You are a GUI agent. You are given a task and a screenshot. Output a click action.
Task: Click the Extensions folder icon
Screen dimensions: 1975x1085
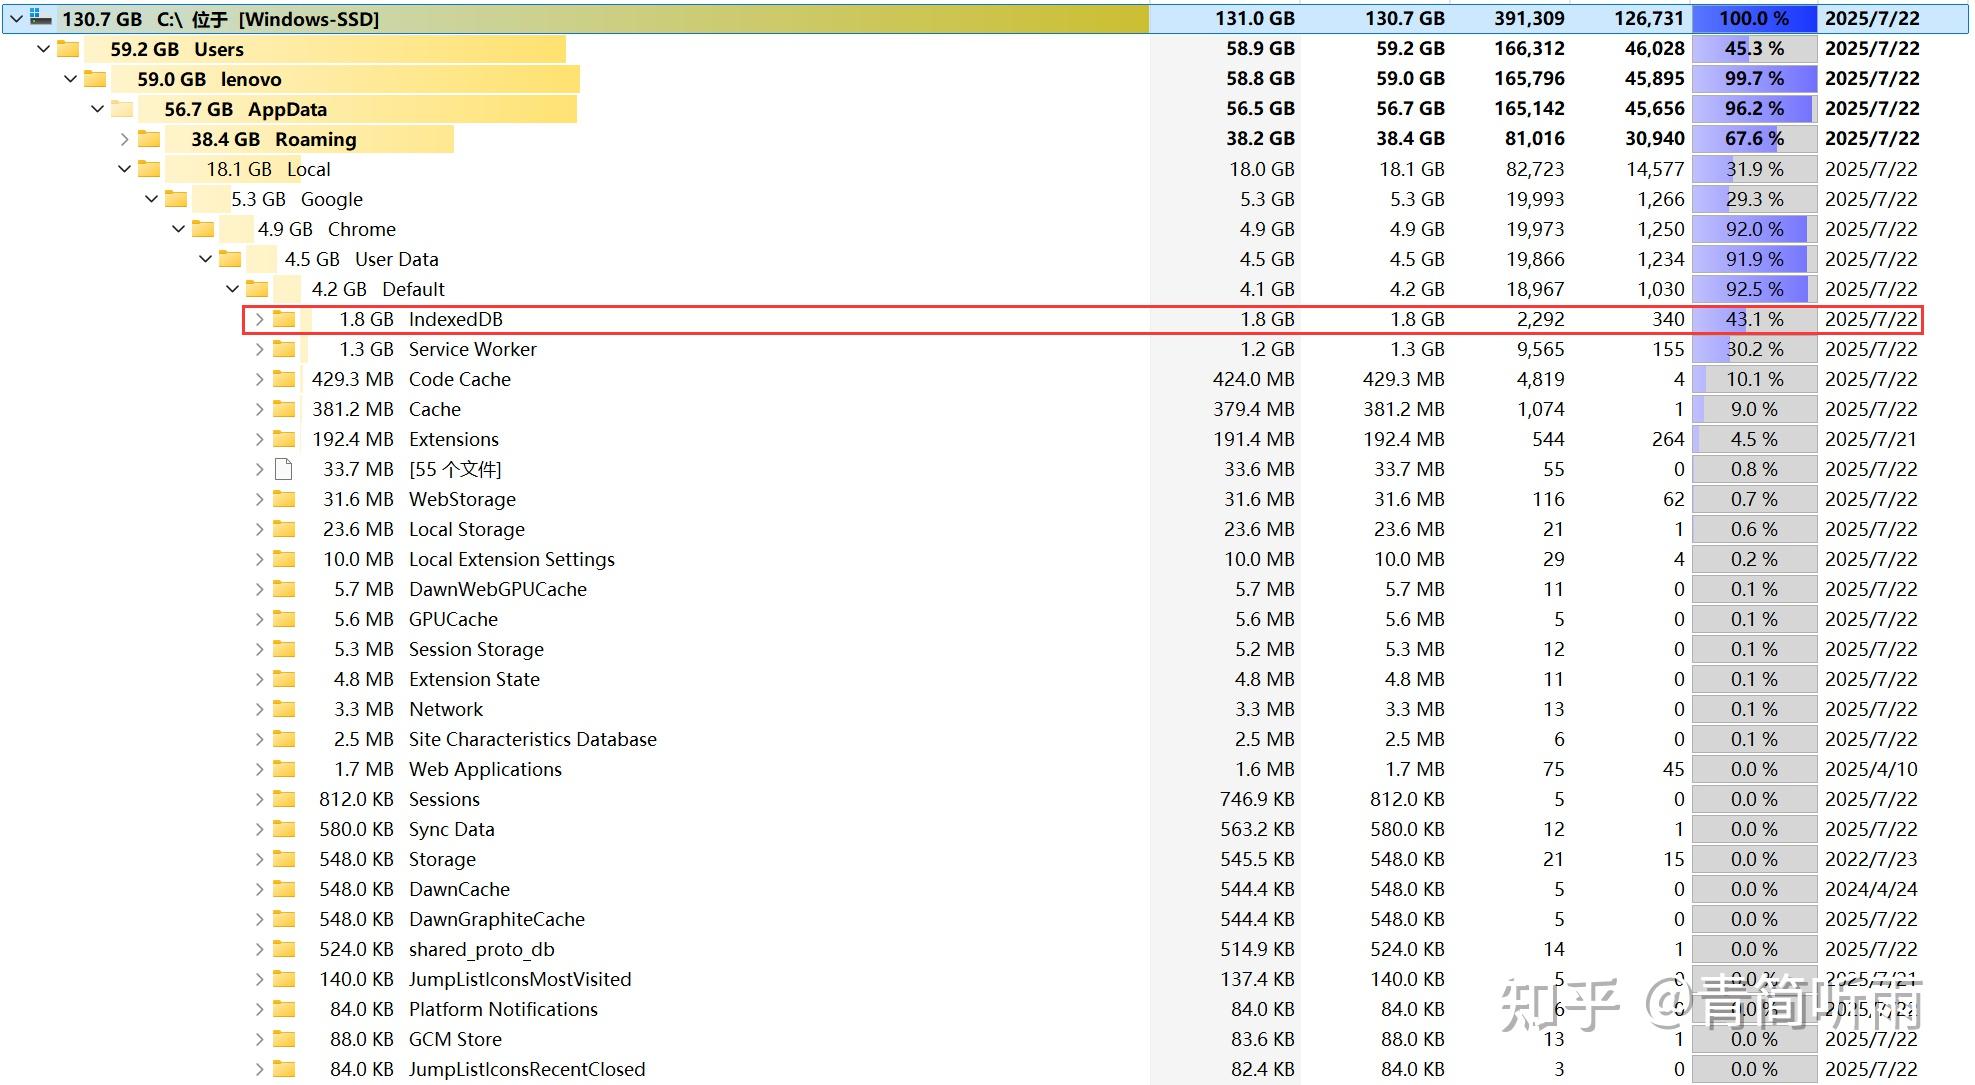(284, 439)
